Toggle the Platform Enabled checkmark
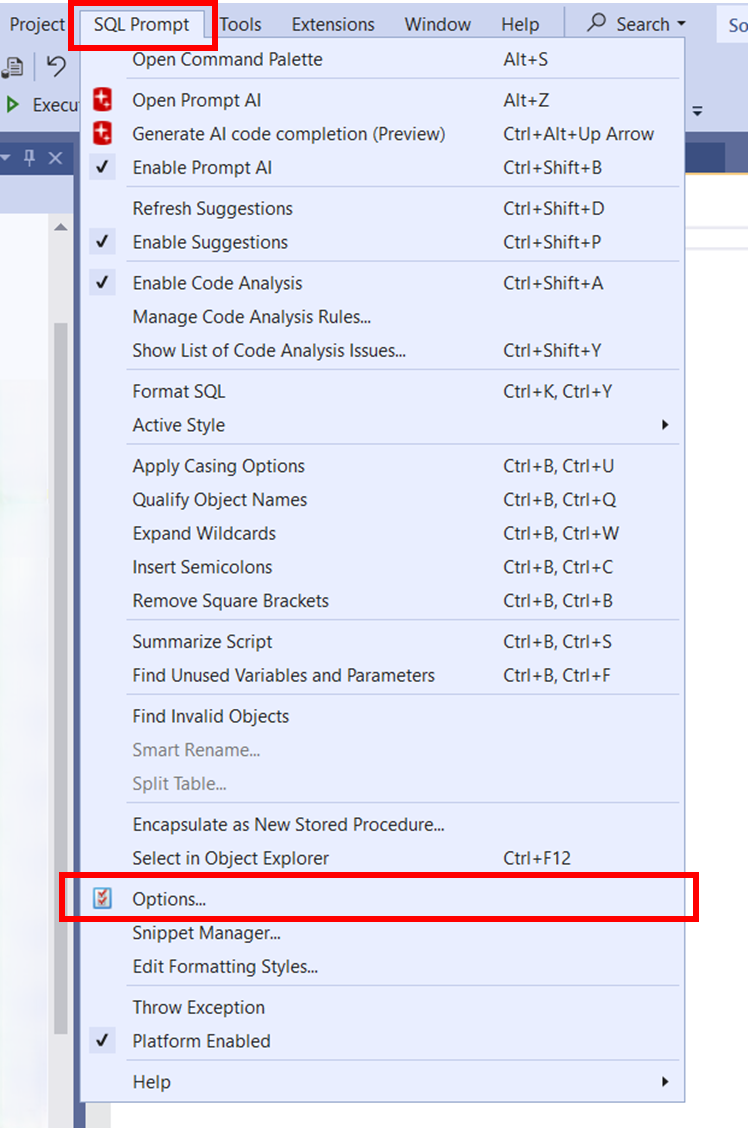The height and width of the screenshot is (1128, 748). (x=201, y=1041)
